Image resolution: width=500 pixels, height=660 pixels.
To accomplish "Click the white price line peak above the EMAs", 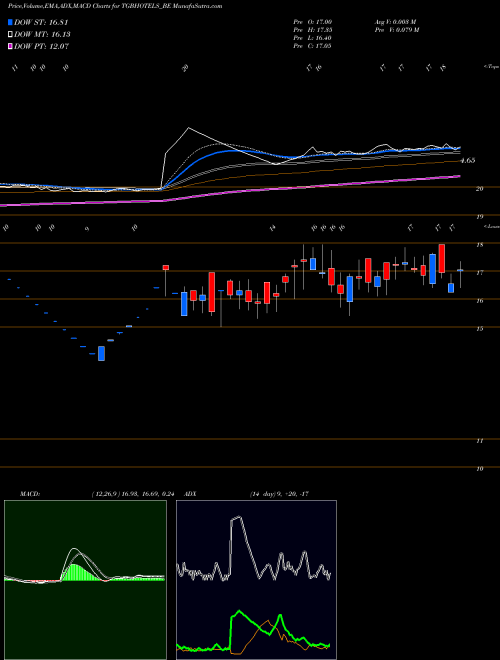I will (x=189, y=128).
